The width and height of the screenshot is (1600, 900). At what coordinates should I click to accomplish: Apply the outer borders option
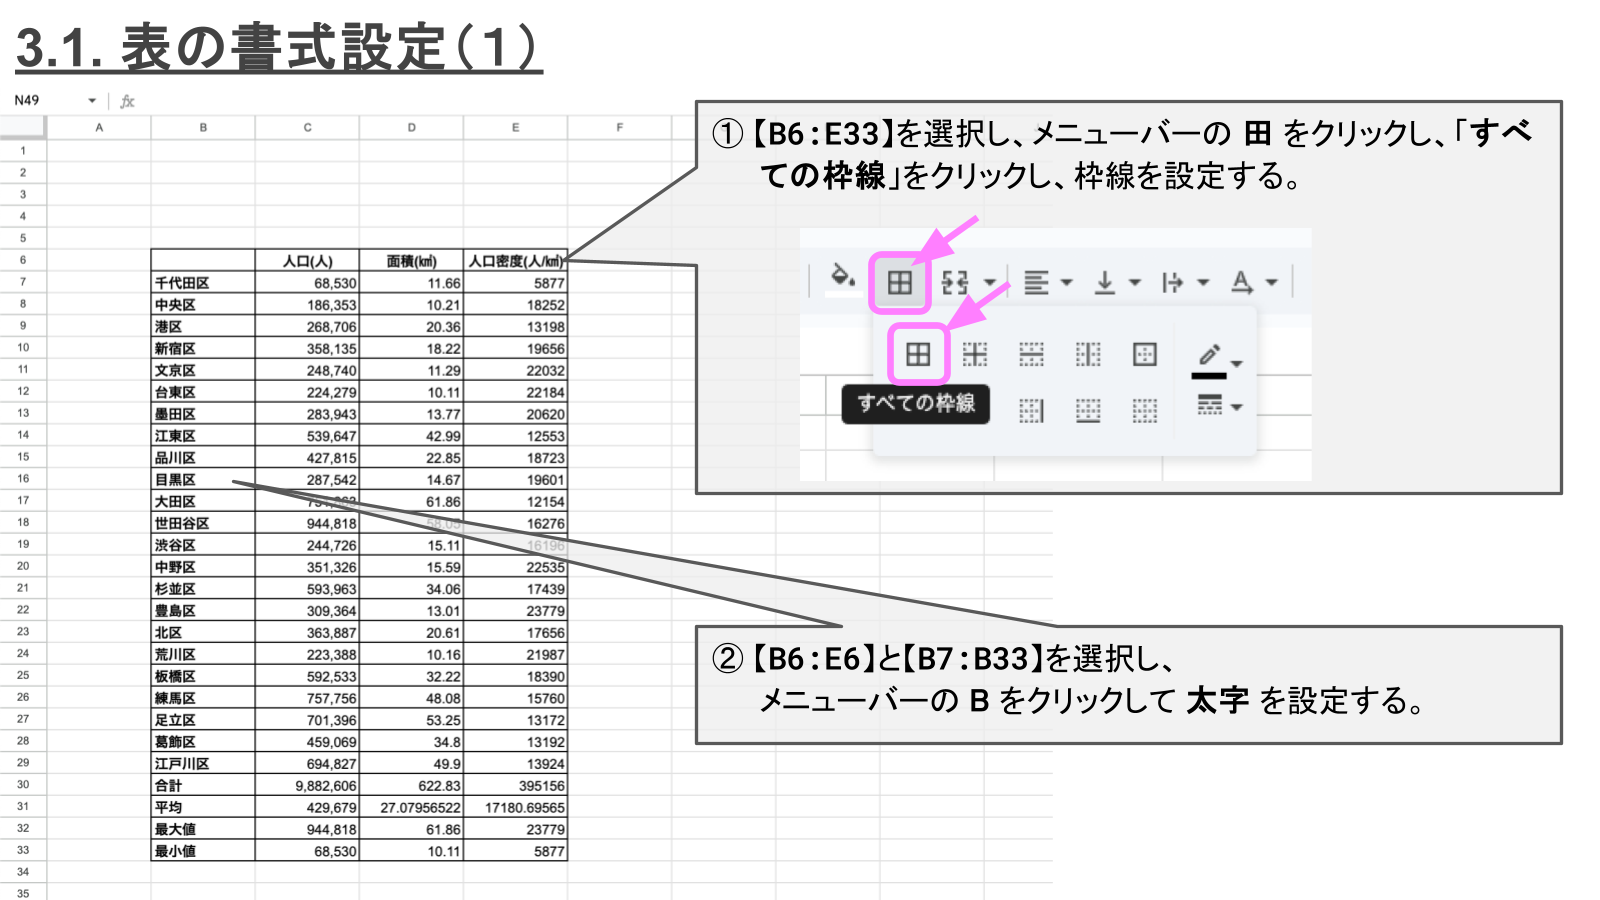pyautogui.click(x=1145, y=354)
